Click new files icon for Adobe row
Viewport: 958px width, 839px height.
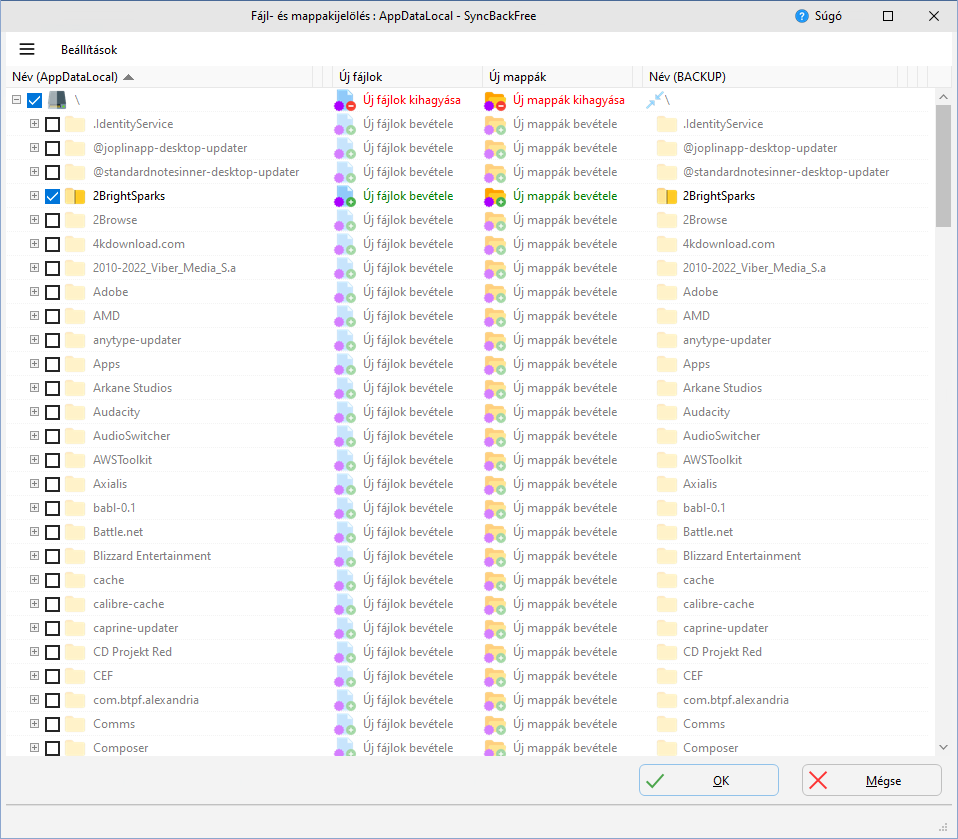(345, 292)
